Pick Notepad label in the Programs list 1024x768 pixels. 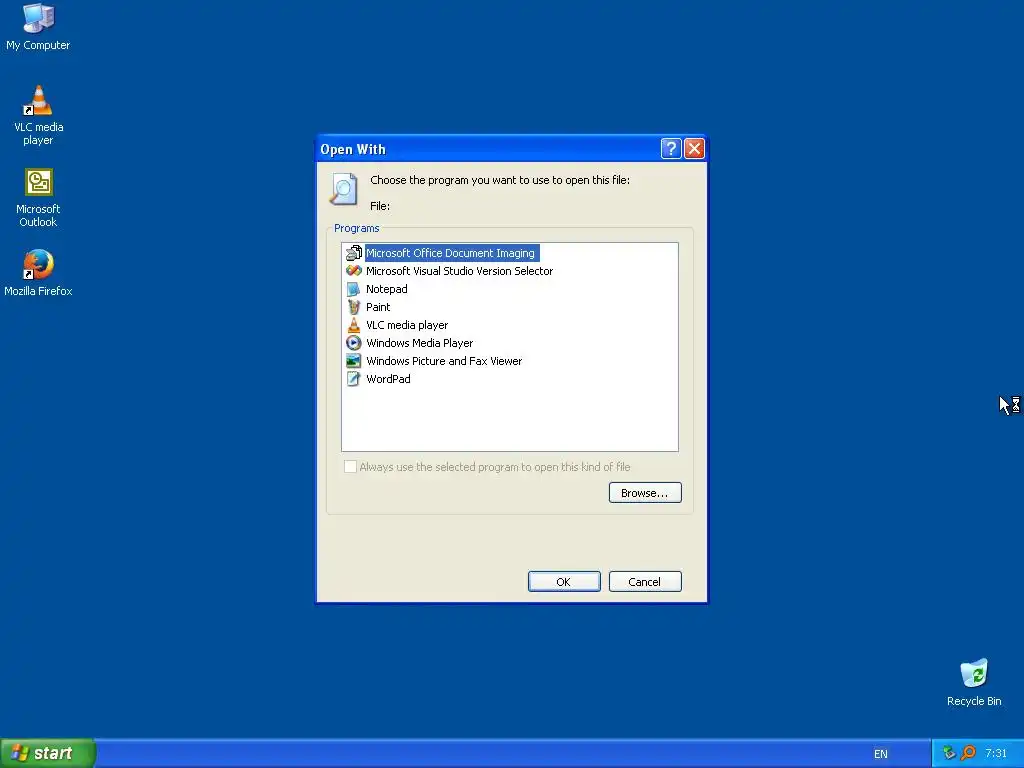[387, 289]
